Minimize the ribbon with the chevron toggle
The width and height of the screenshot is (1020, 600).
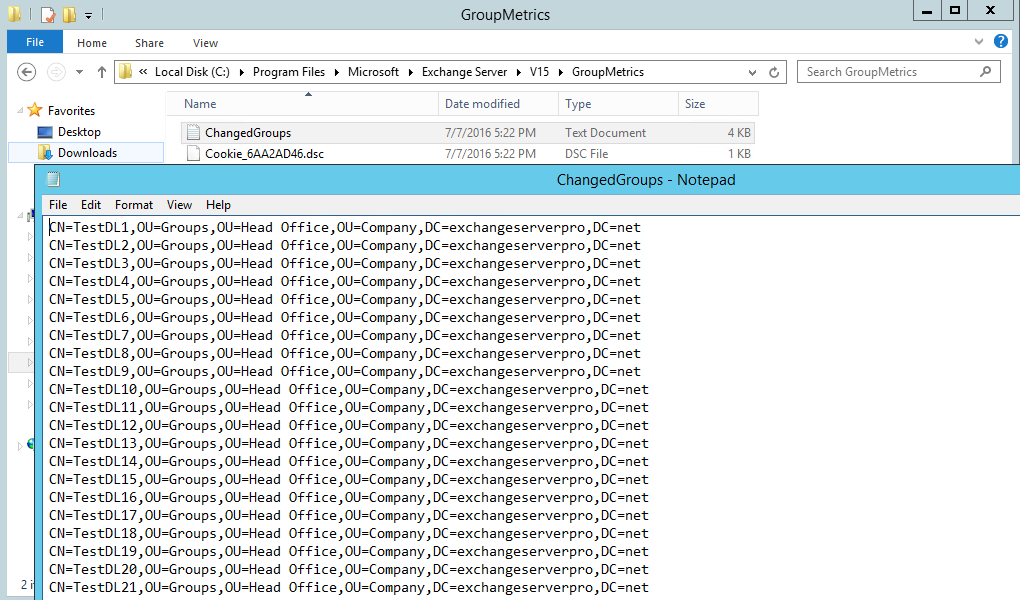[x=978, y=42]
